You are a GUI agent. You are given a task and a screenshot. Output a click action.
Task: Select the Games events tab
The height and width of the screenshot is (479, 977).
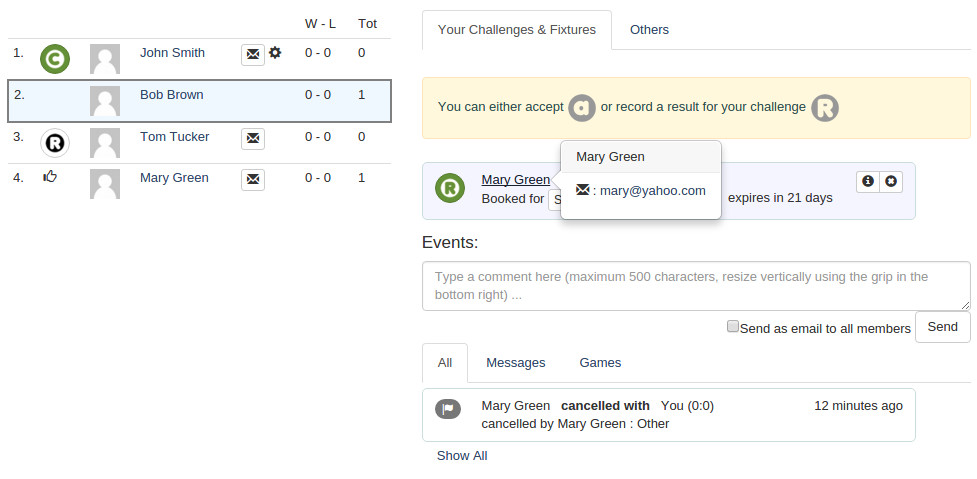[x=600, y=363]
